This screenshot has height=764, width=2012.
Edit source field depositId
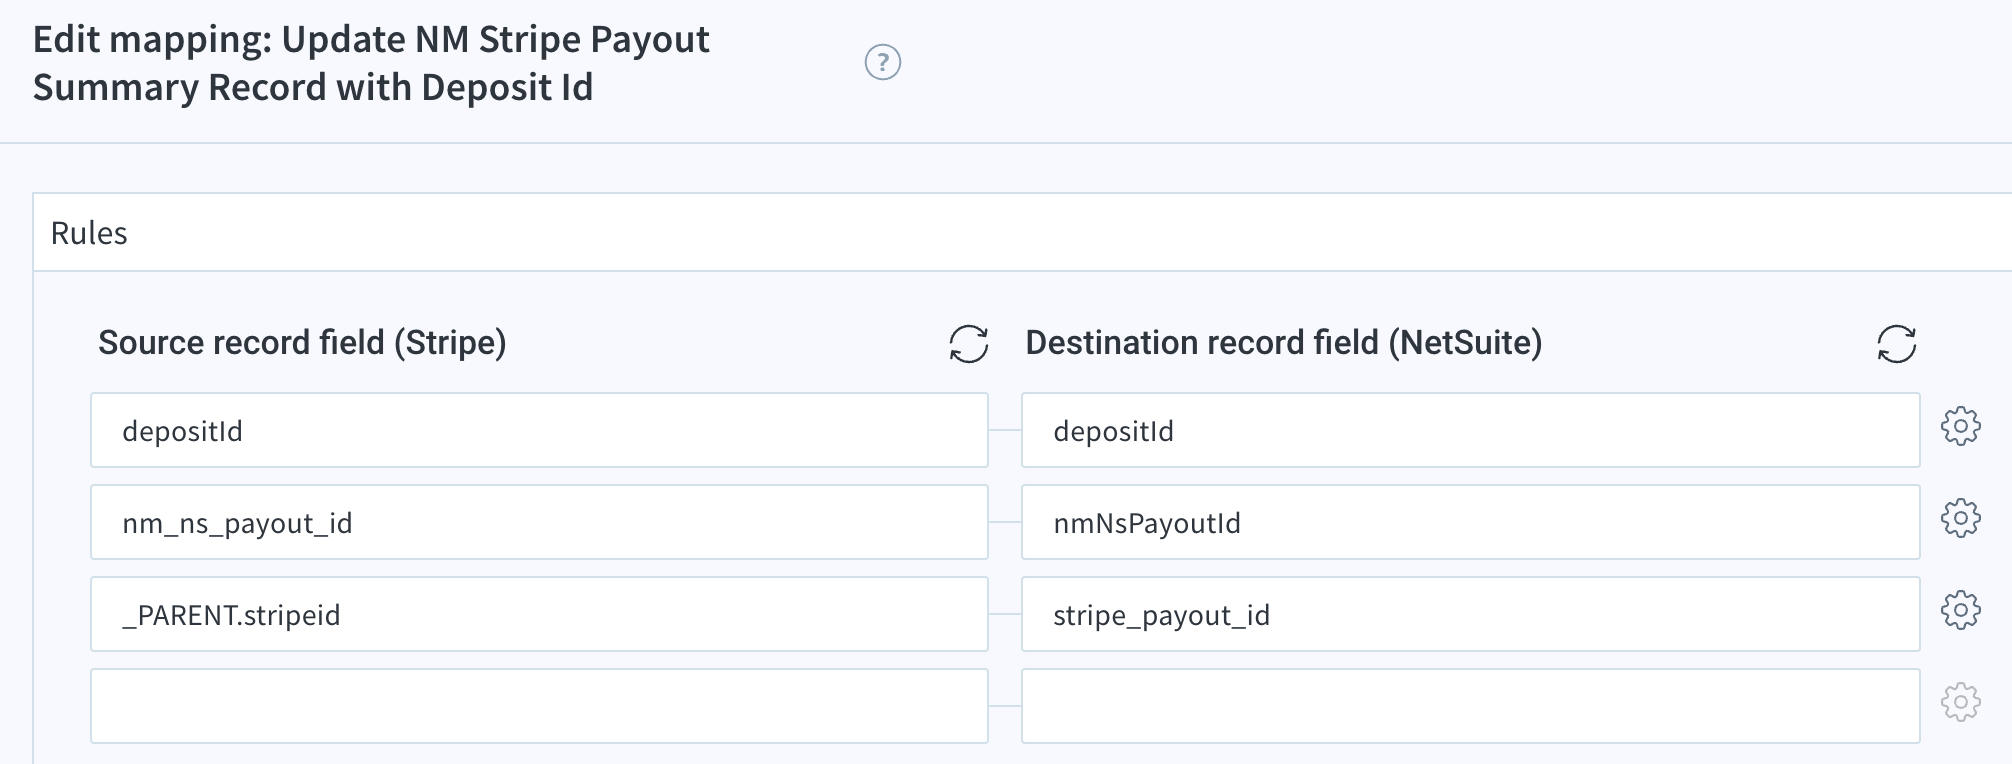click(x=539, y=430)
